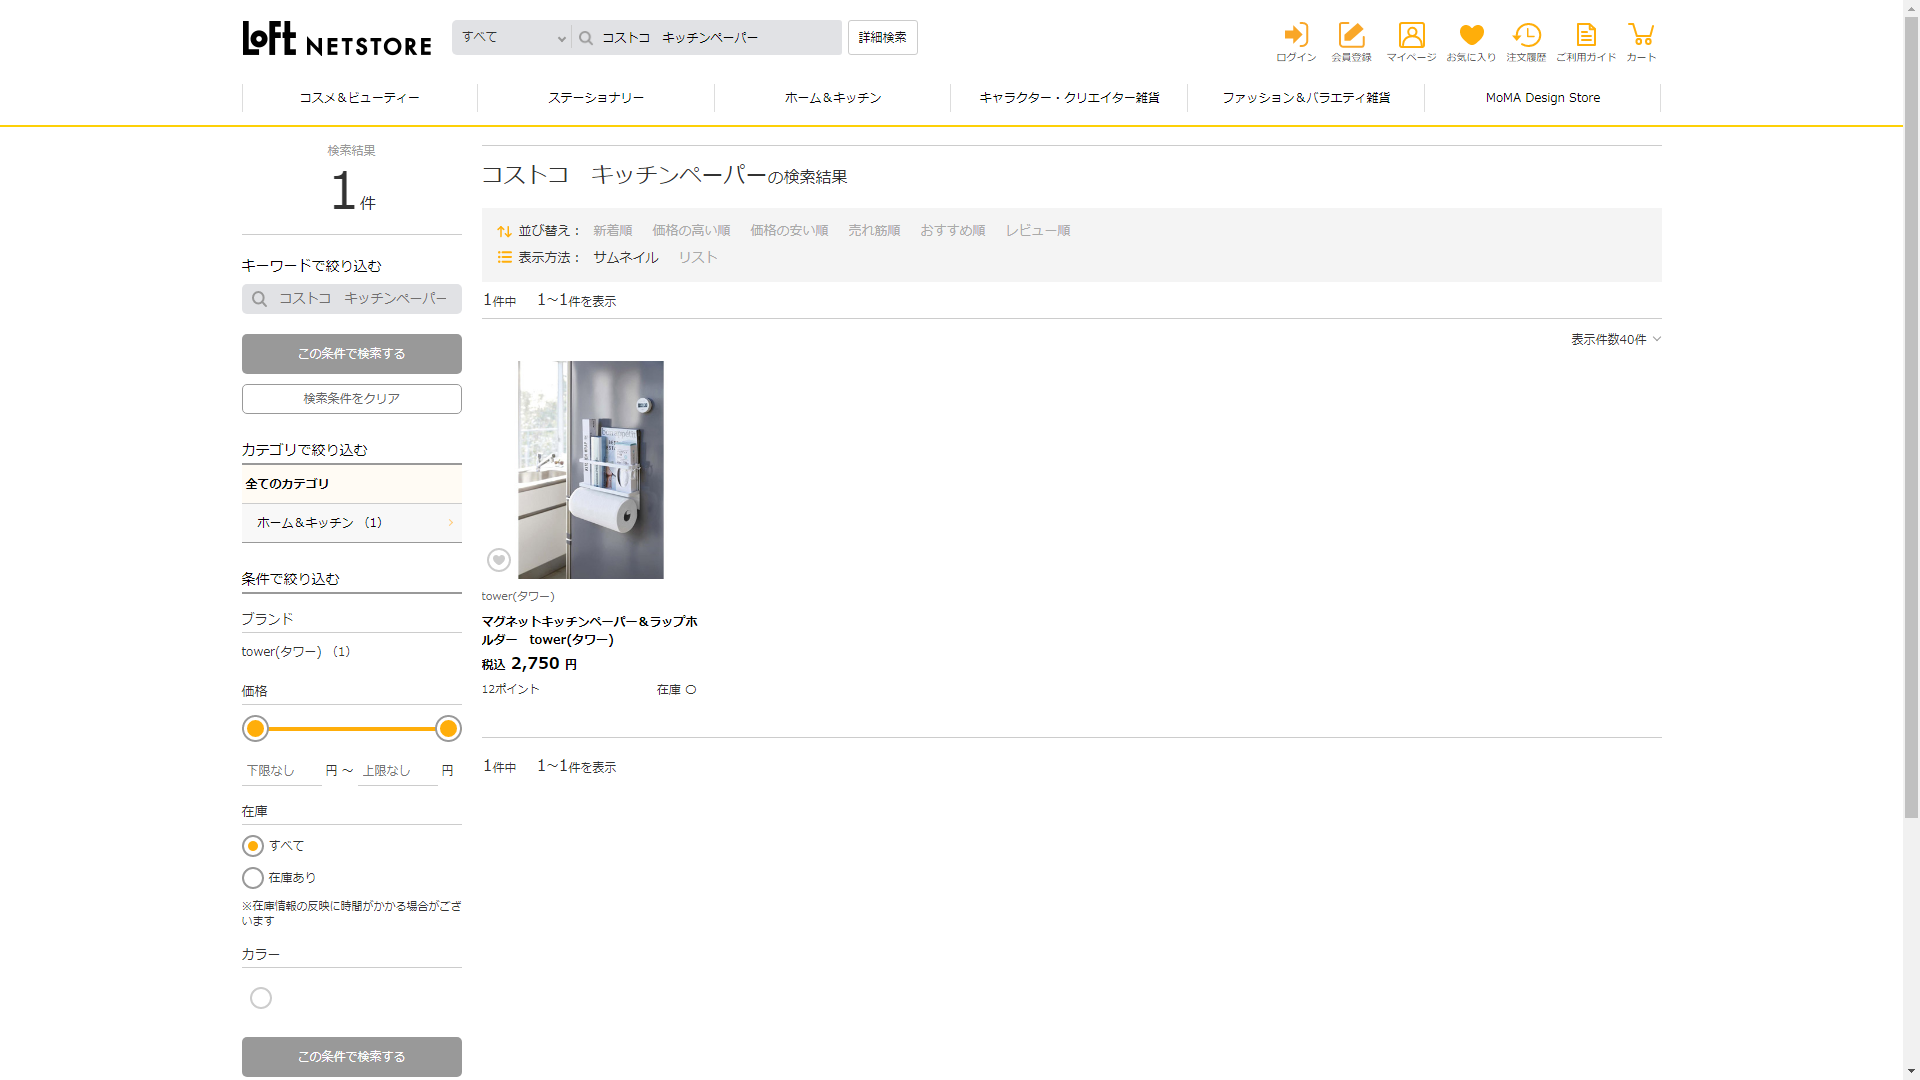Open the shopping cart icon
1920x1080 pixels.
(x=1641, y=42)
